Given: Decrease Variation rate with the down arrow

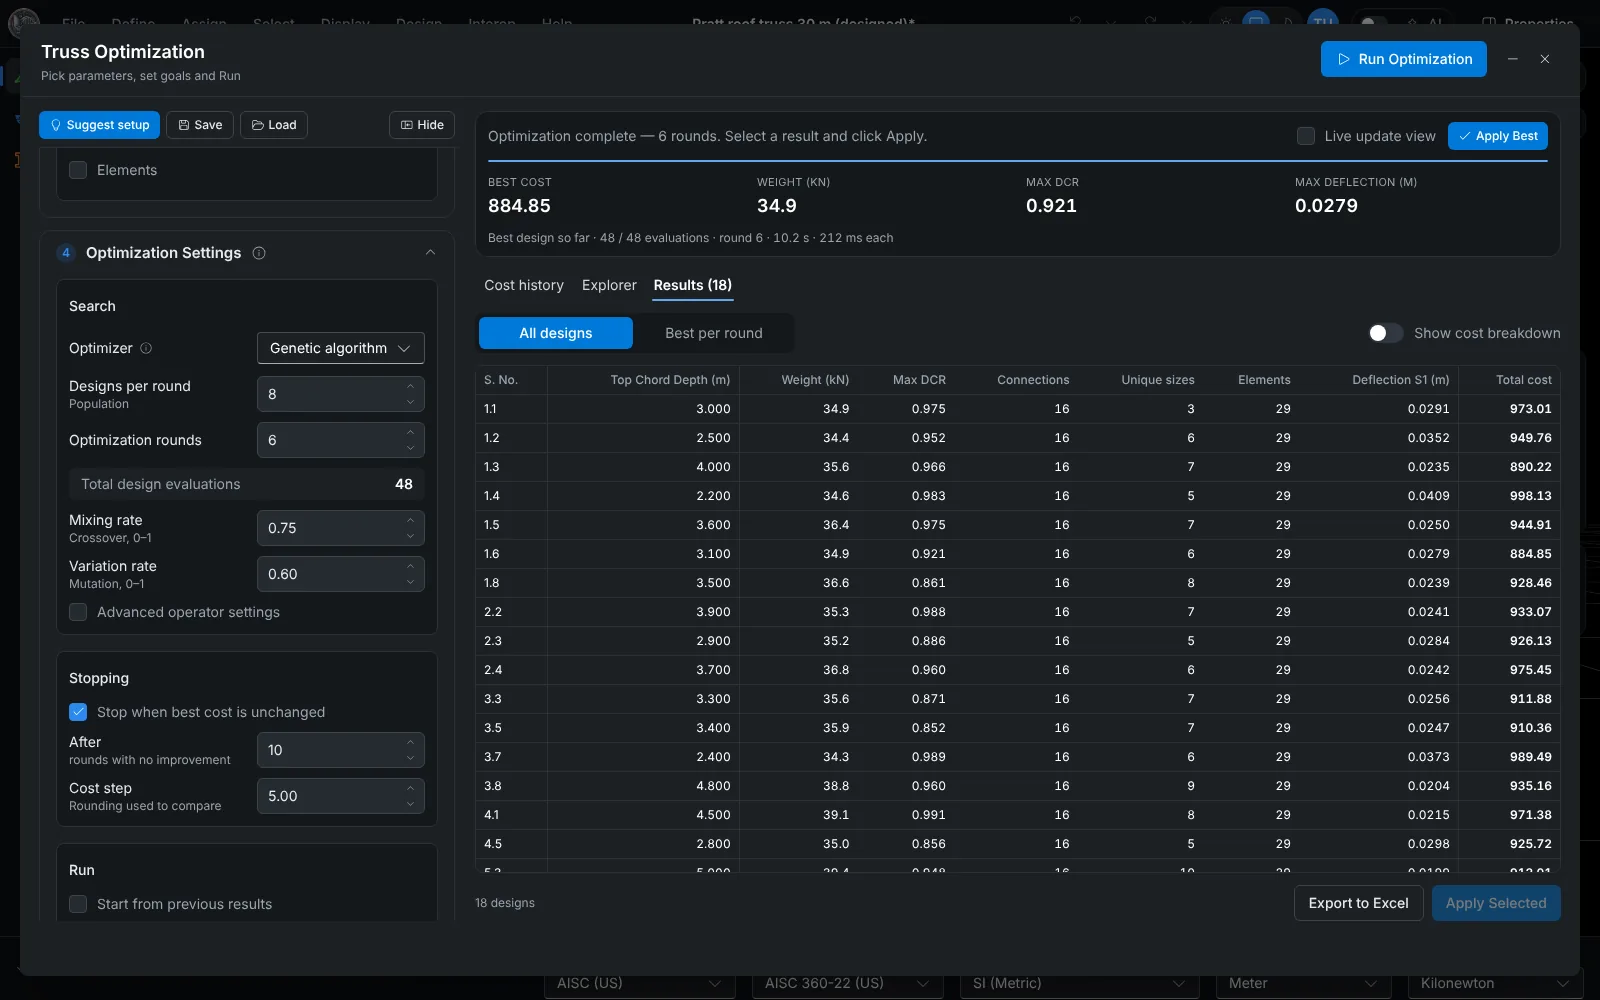Looking at the screenshot, I should point(410,581).
